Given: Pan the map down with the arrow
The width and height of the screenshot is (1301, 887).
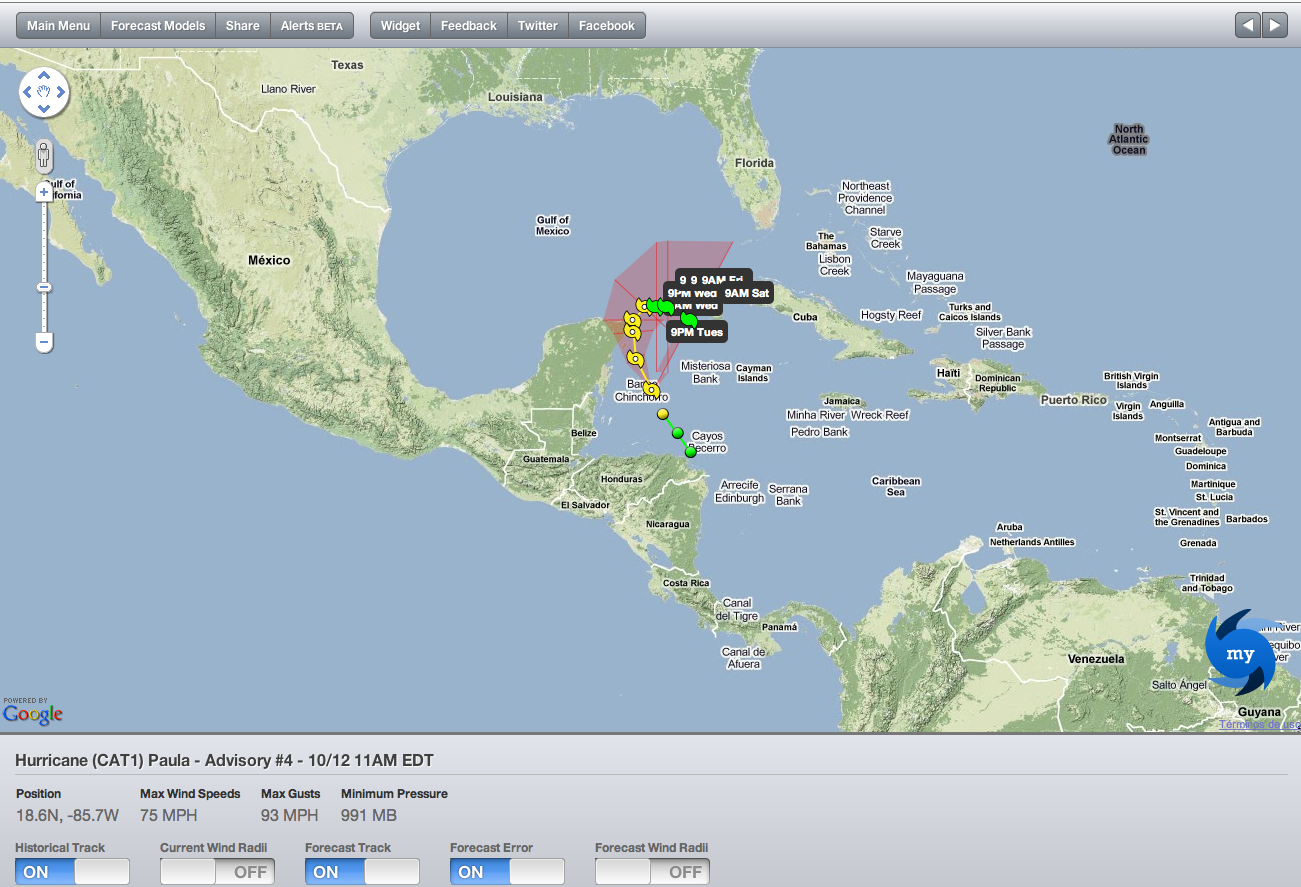Looking at the screenshot, I should pyautogui.click(x=44, y=109).
